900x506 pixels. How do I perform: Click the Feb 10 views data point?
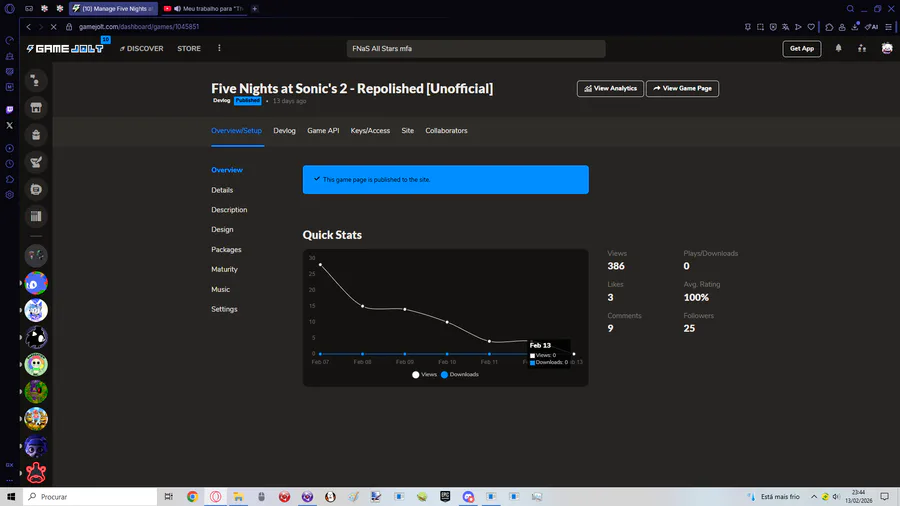click(x=447, y=322)
